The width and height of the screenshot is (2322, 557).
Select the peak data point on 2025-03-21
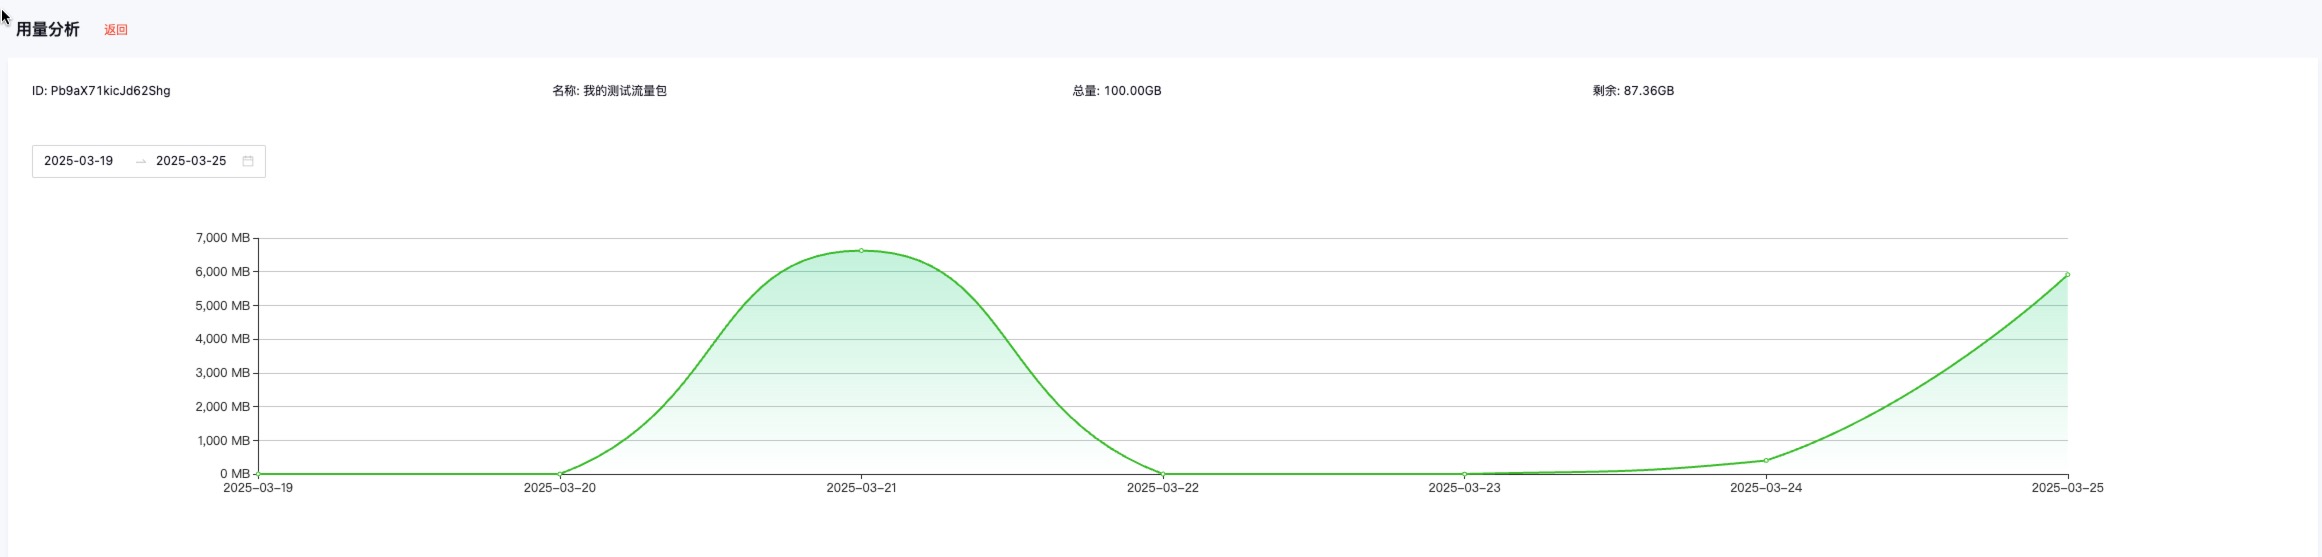point(861,251)
